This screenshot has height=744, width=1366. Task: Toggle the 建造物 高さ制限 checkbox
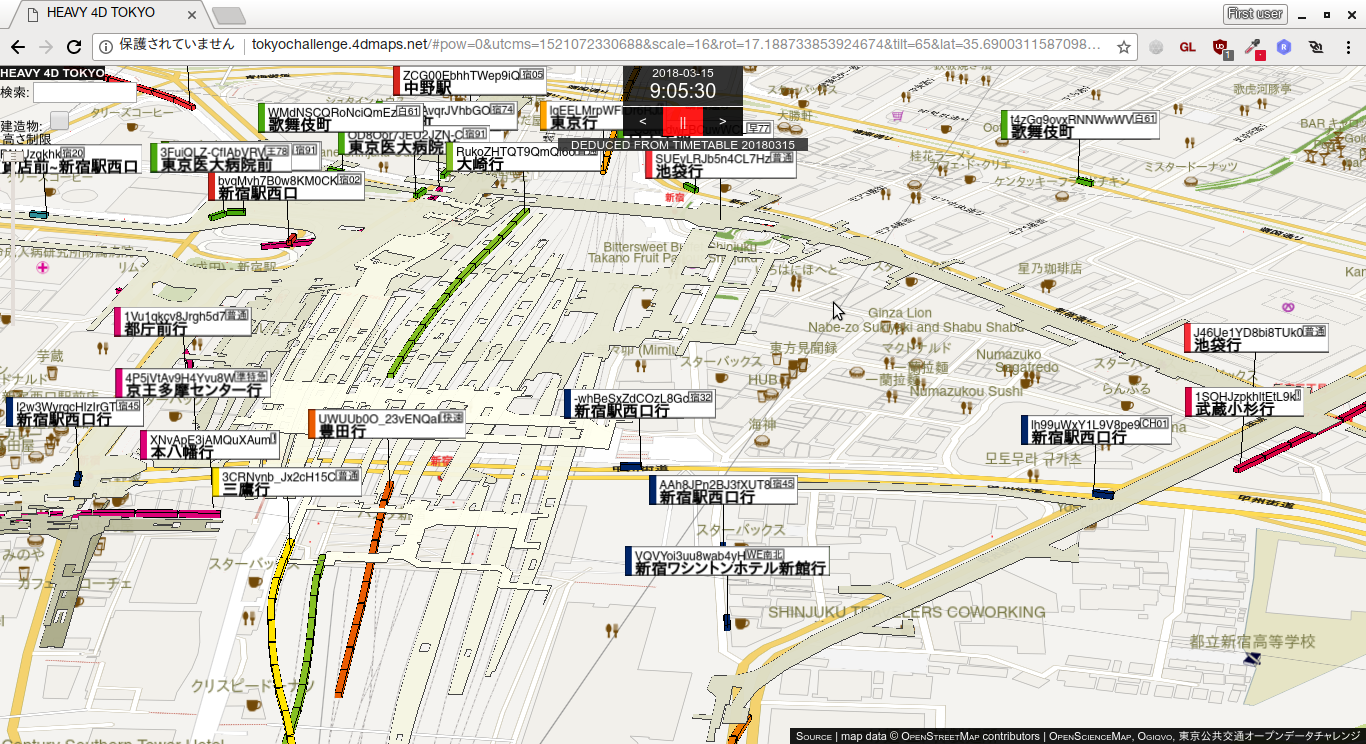pos(59,120)
